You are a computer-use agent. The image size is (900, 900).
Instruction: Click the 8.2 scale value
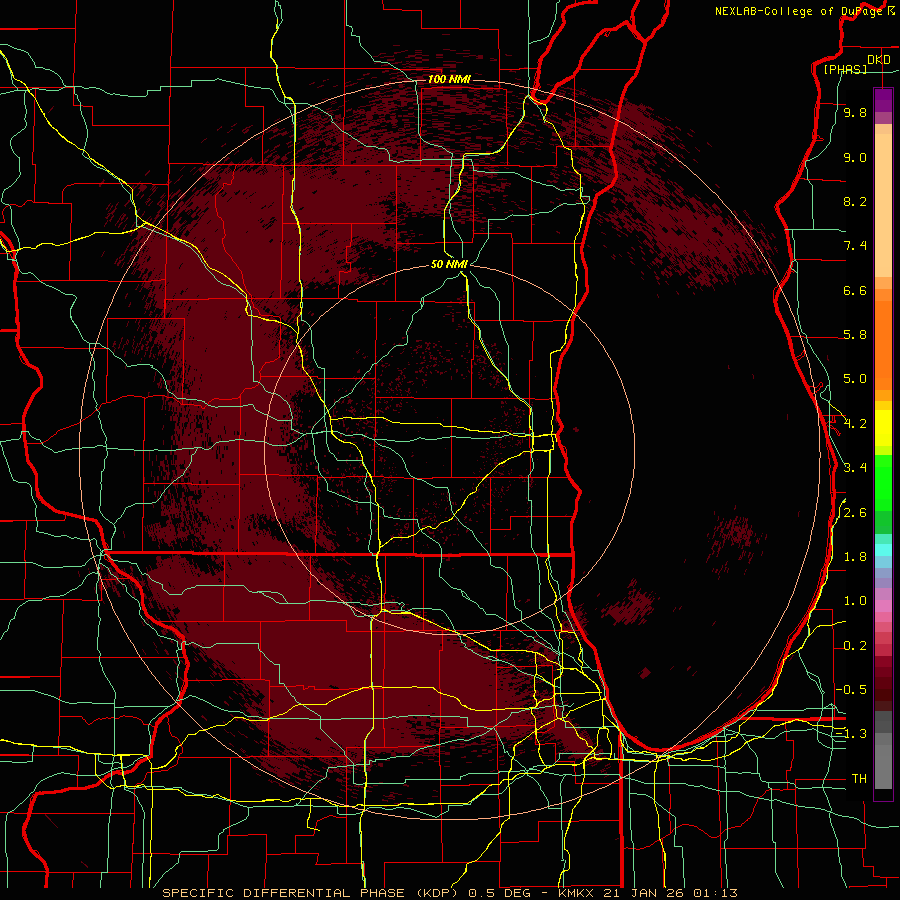click(855, 201)
